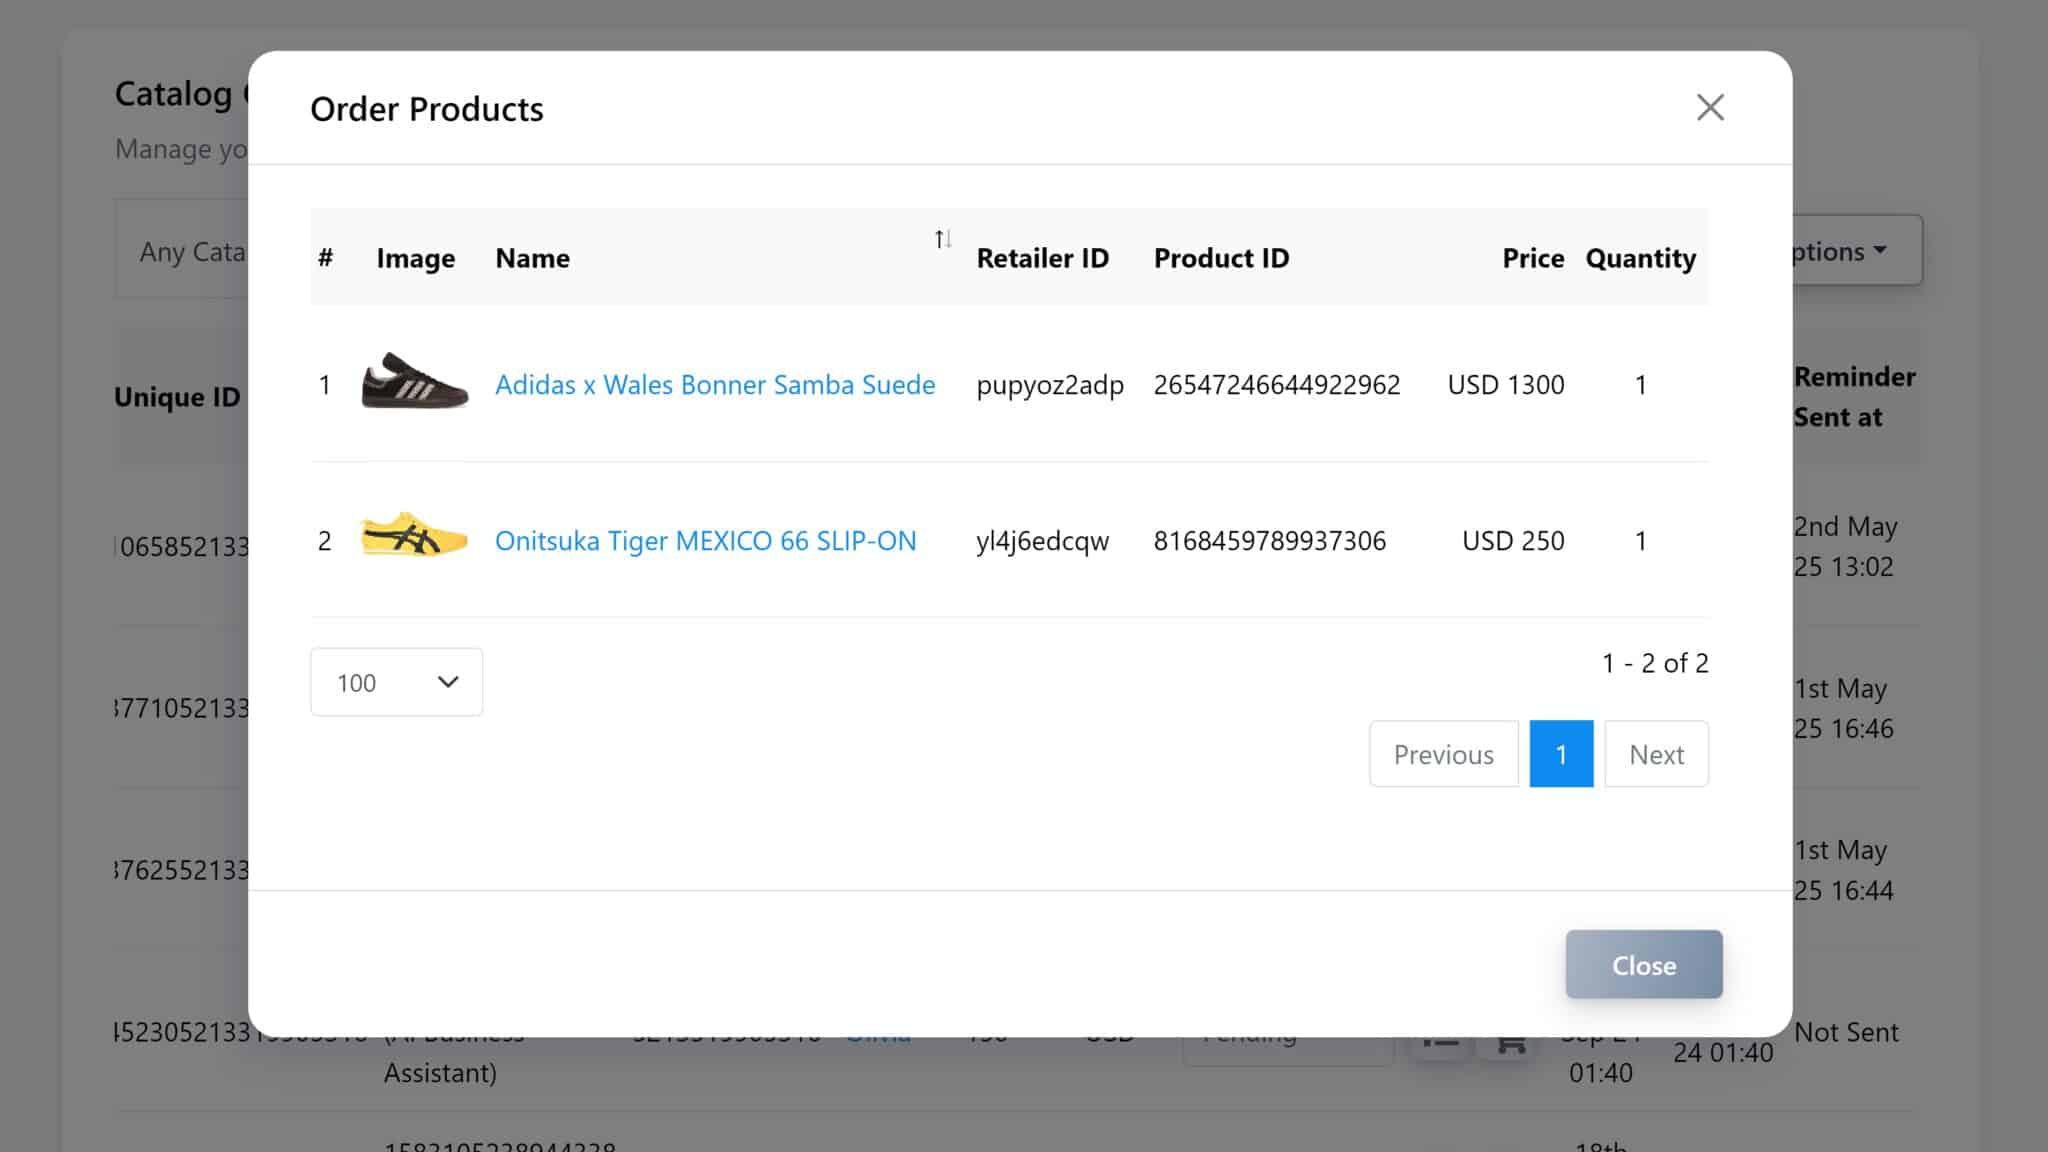The height and width of the screenshot is (1152, 2048).
Task: Open the Options dropdown behind dialog
Action: pyautogui.click(x=1856, y=251)
